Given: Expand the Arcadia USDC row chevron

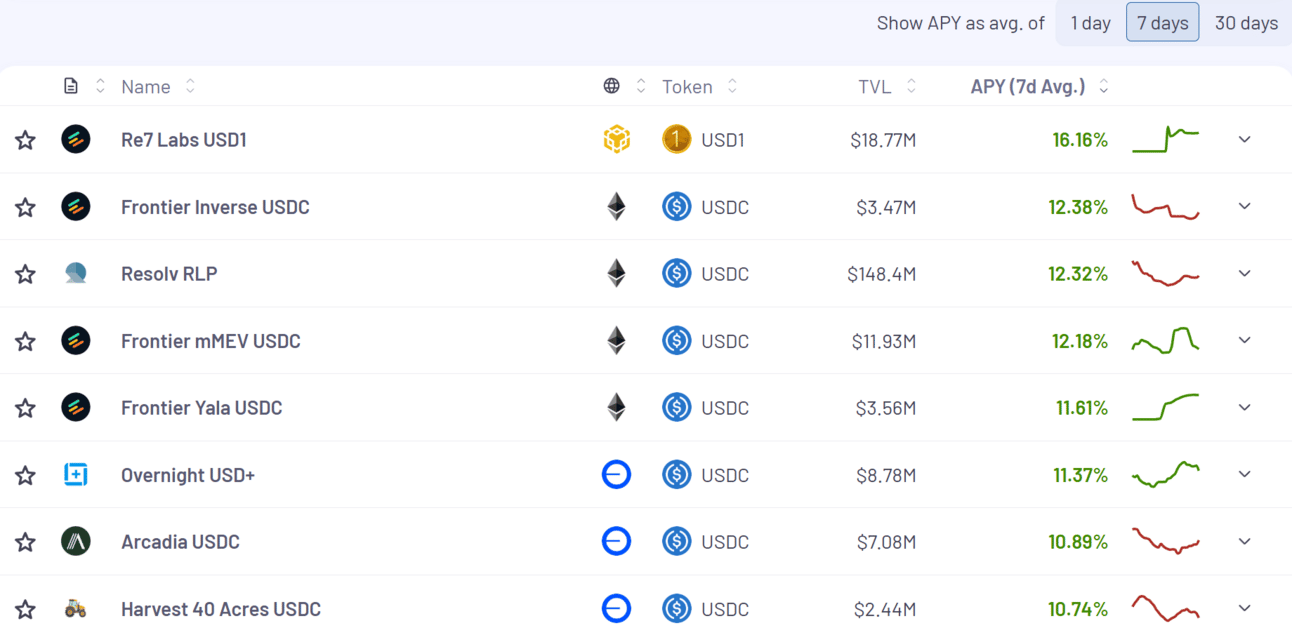Looking at the screenshot, I should pyautogui.click(x=1245, y=542).
